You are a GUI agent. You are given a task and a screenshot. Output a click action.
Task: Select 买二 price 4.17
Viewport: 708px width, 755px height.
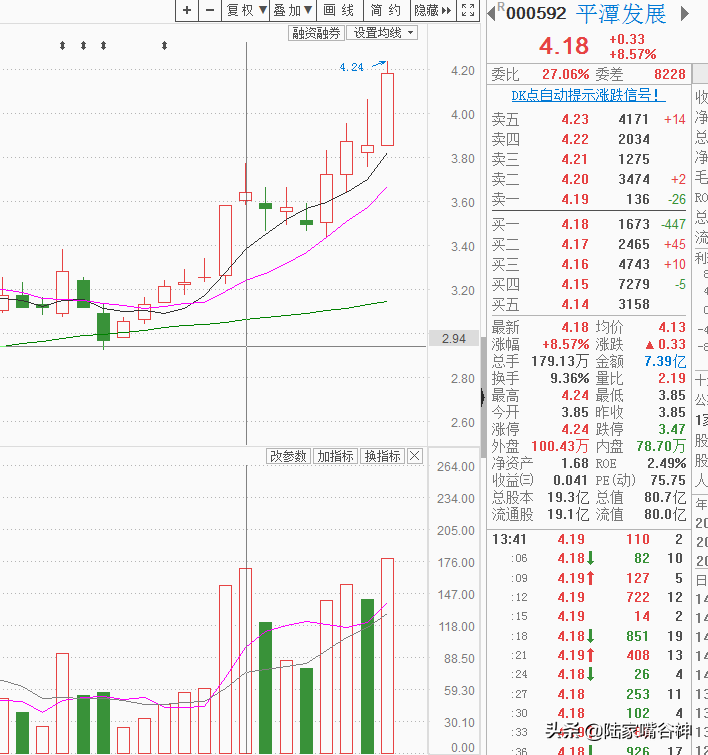575,245
